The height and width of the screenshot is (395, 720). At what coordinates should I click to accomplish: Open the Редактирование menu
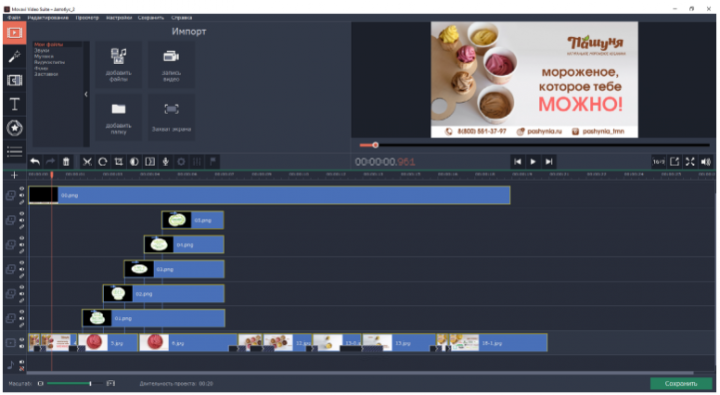coord(48,17)
